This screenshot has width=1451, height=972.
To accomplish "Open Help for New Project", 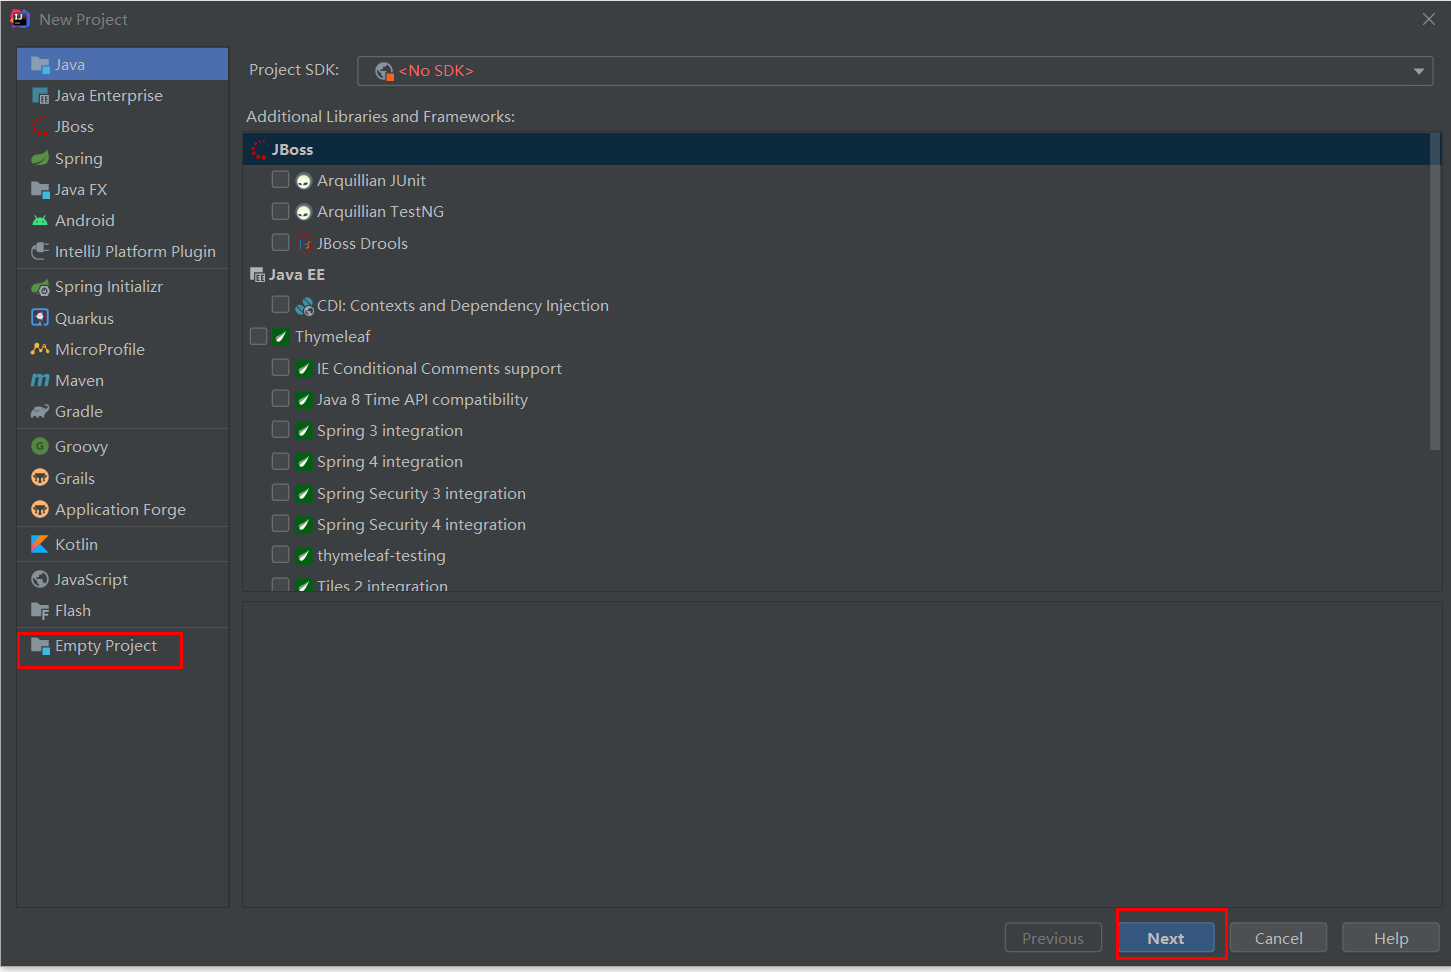I will tap(1391, 938).
